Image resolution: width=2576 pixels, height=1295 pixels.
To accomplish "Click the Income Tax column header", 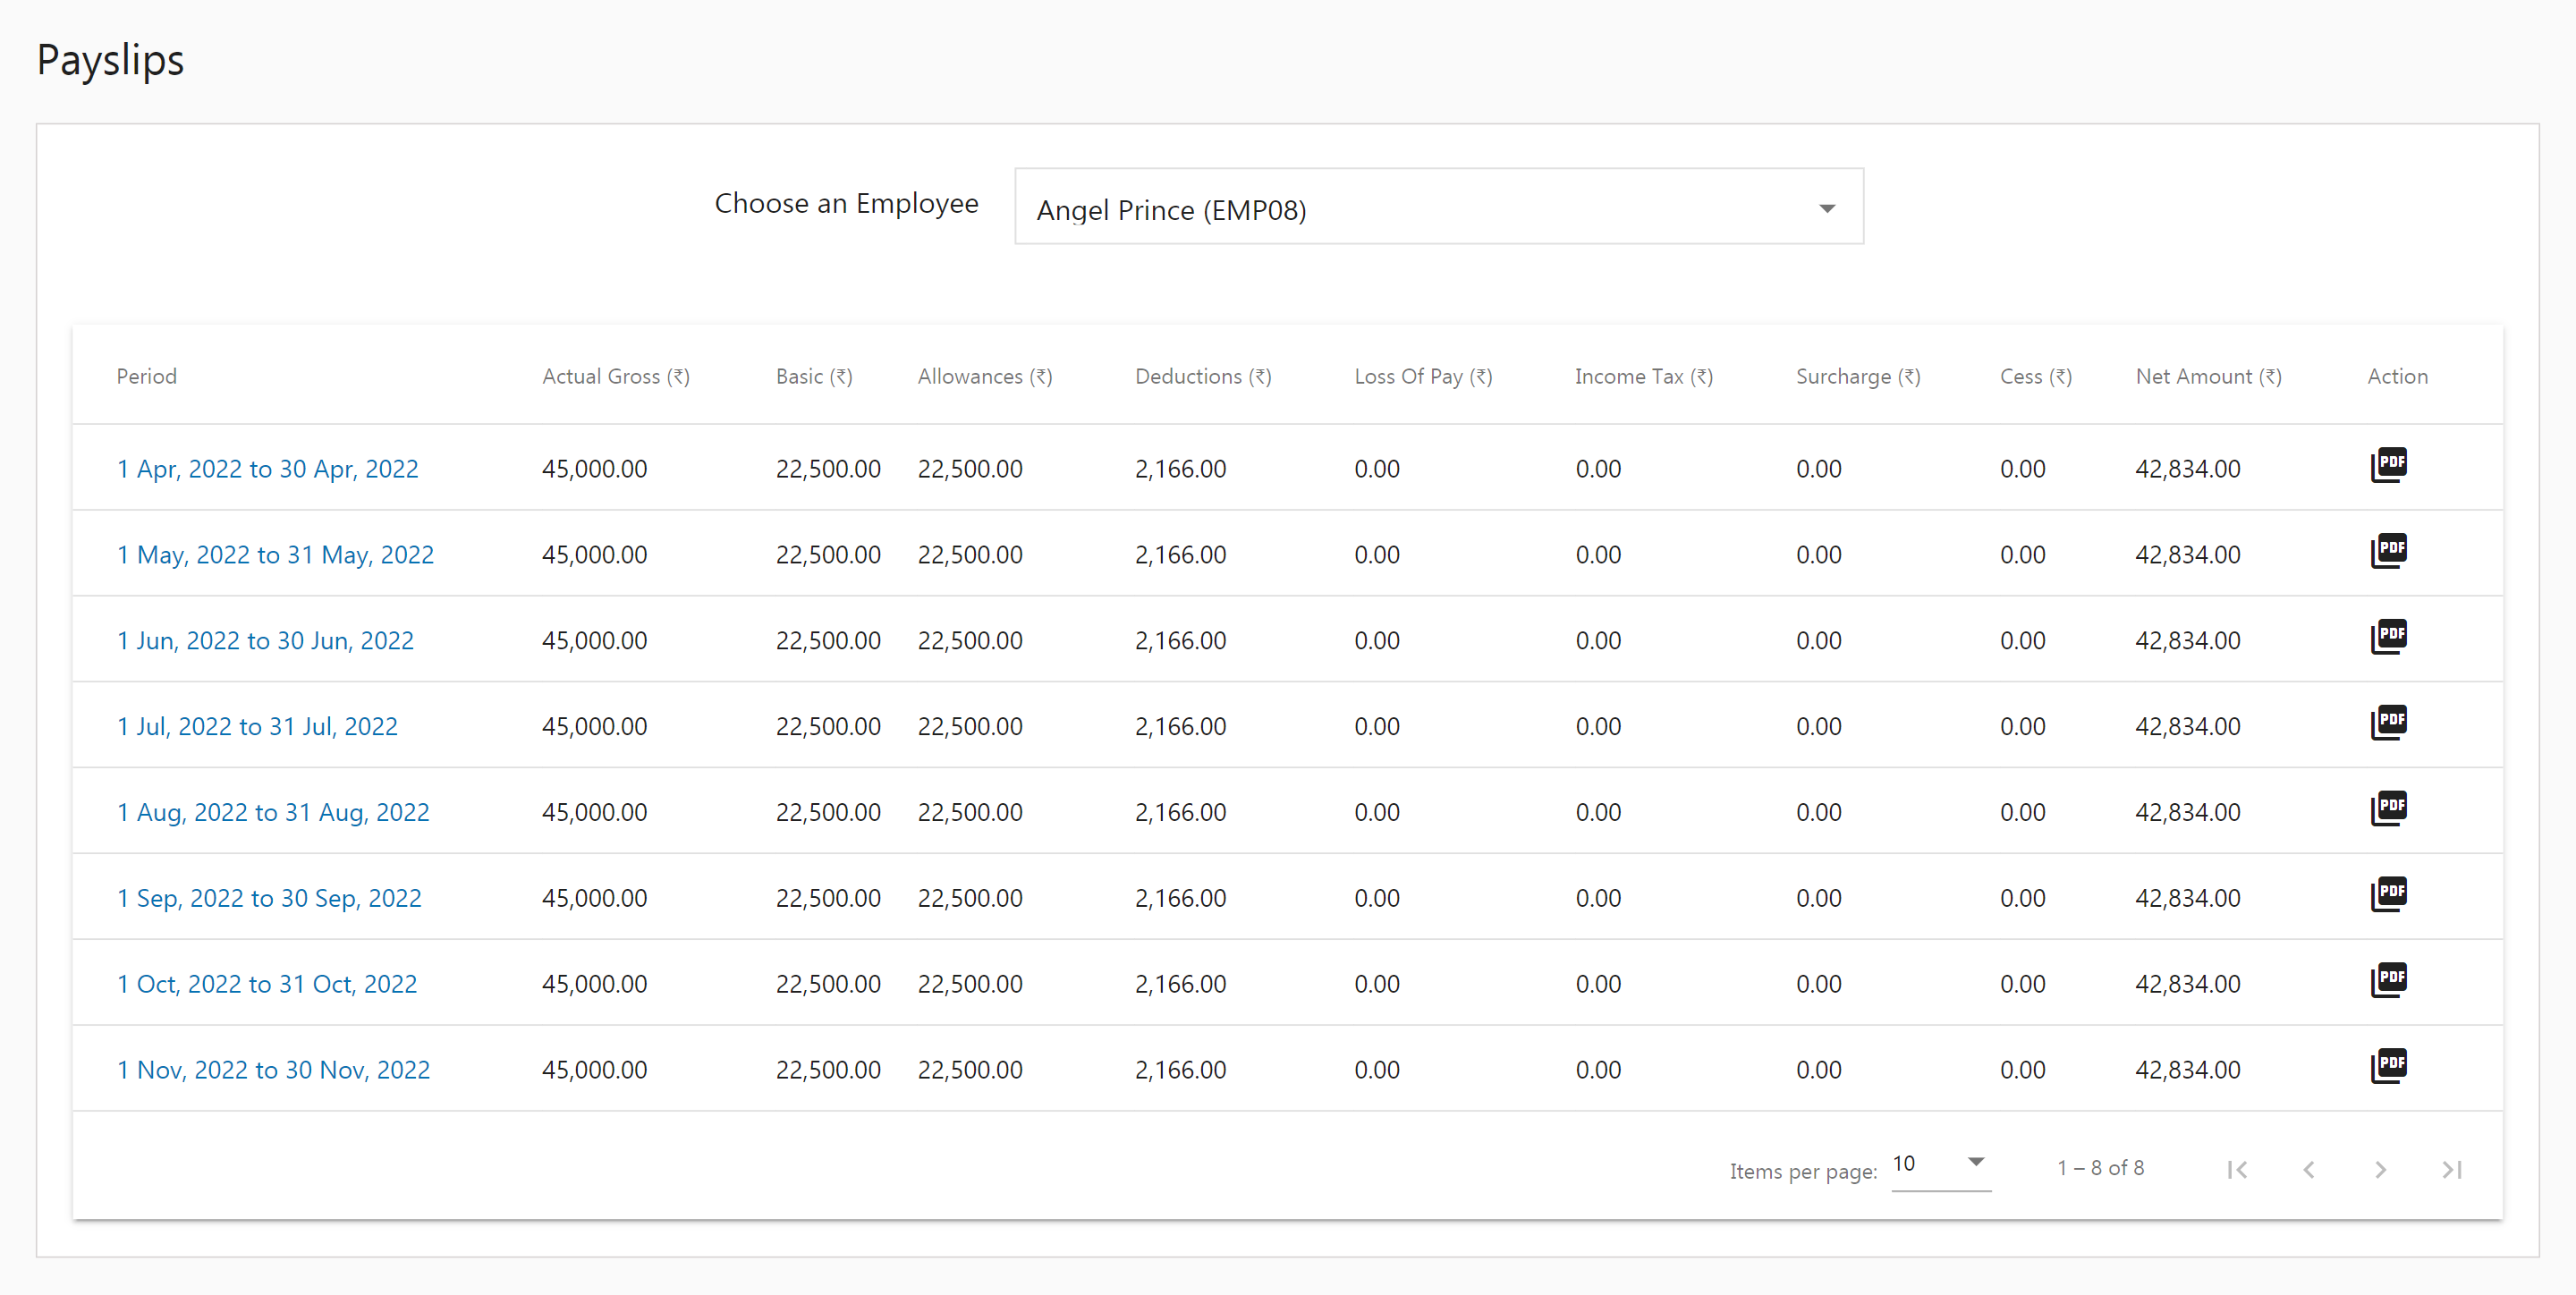I will 1644,377.
